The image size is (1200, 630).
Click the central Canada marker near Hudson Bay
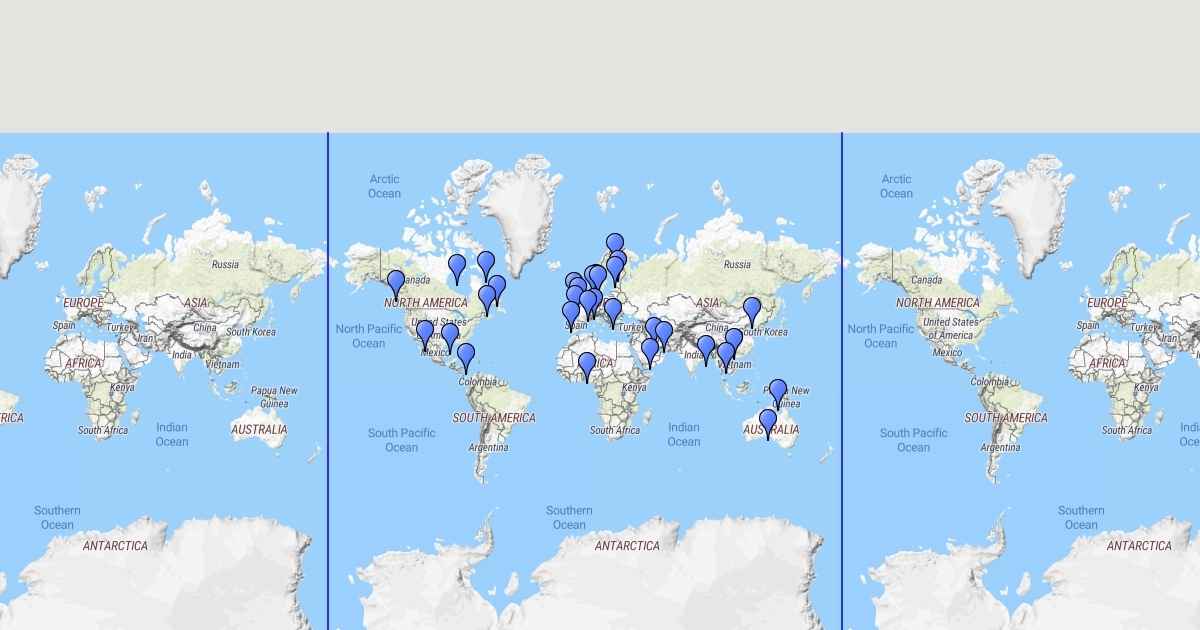coord(457,266)
